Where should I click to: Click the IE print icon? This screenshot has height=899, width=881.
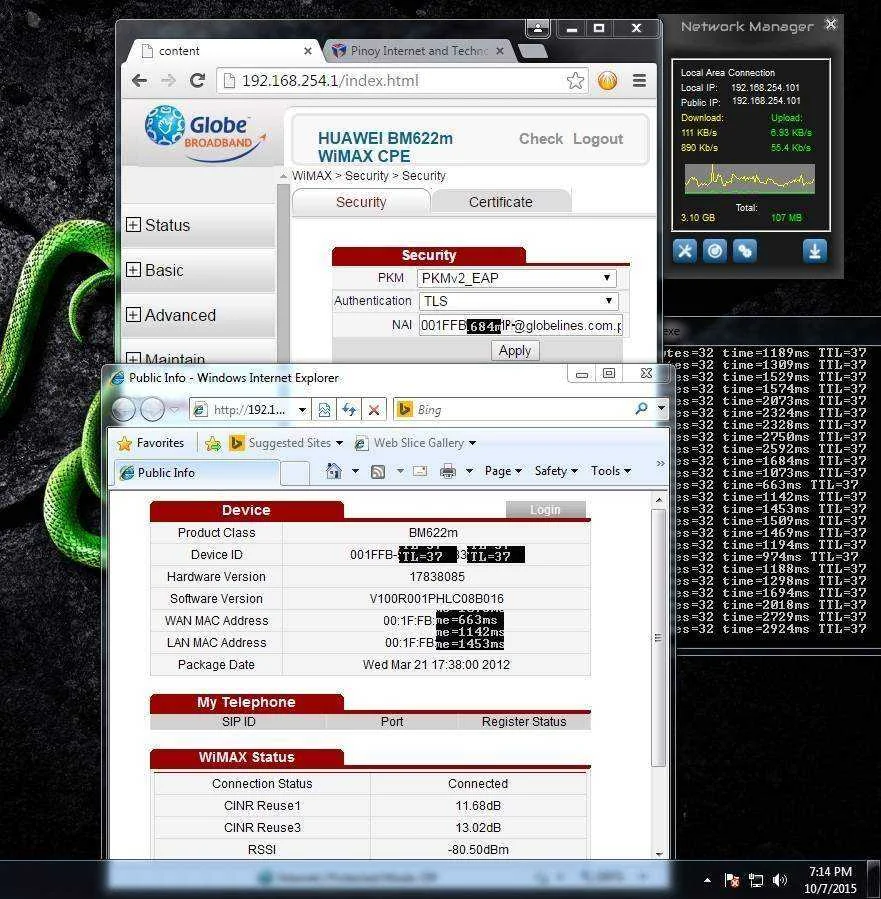(x=448, y=471)
